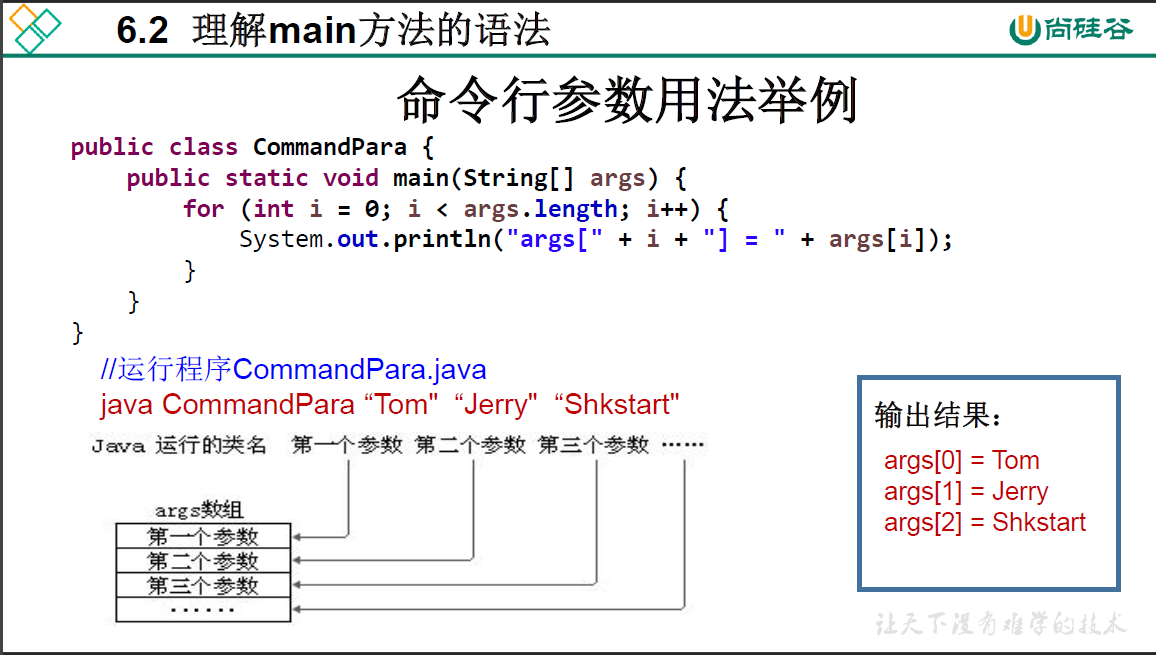Viewport: 1156px width, 655px height.
Task: Click the diamond logo icon at top left
Action: click(34, 28)
